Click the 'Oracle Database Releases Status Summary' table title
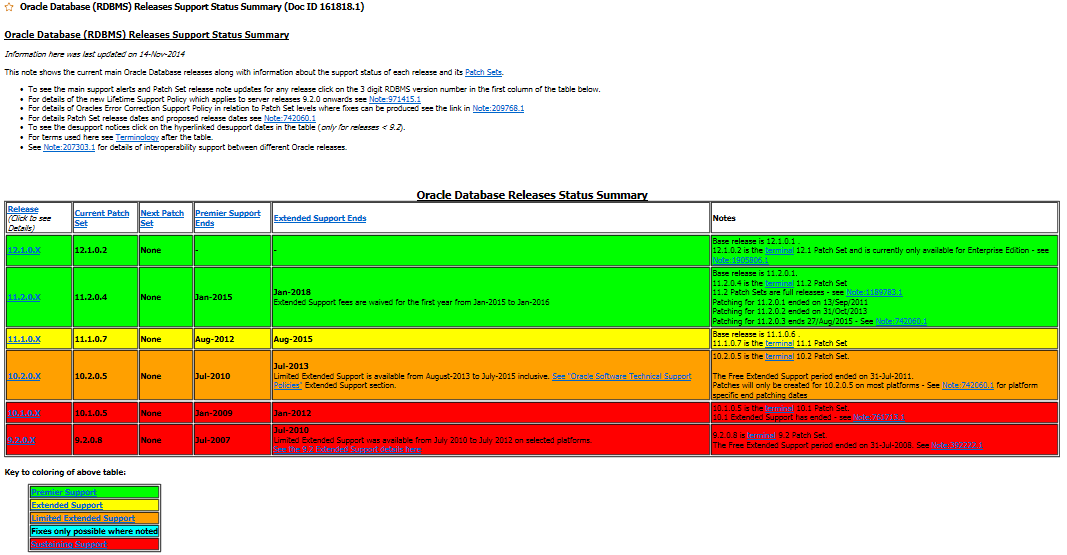 [532, 195]
